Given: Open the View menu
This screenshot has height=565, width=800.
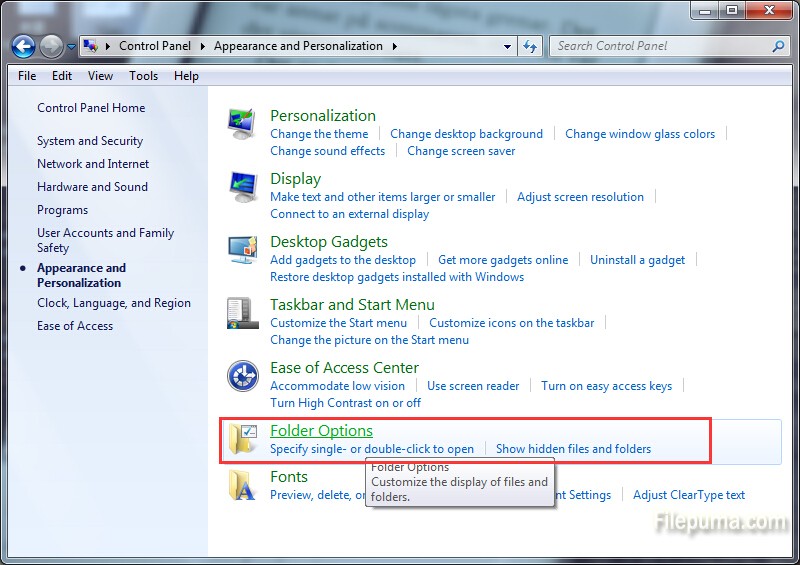Looking at the screenshot, I should coord(100,76).
